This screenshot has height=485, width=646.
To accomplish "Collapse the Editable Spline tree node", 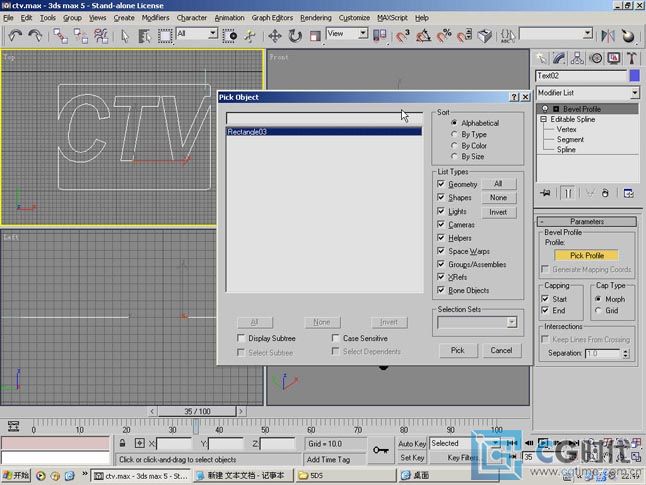I will tap(543, 119).
